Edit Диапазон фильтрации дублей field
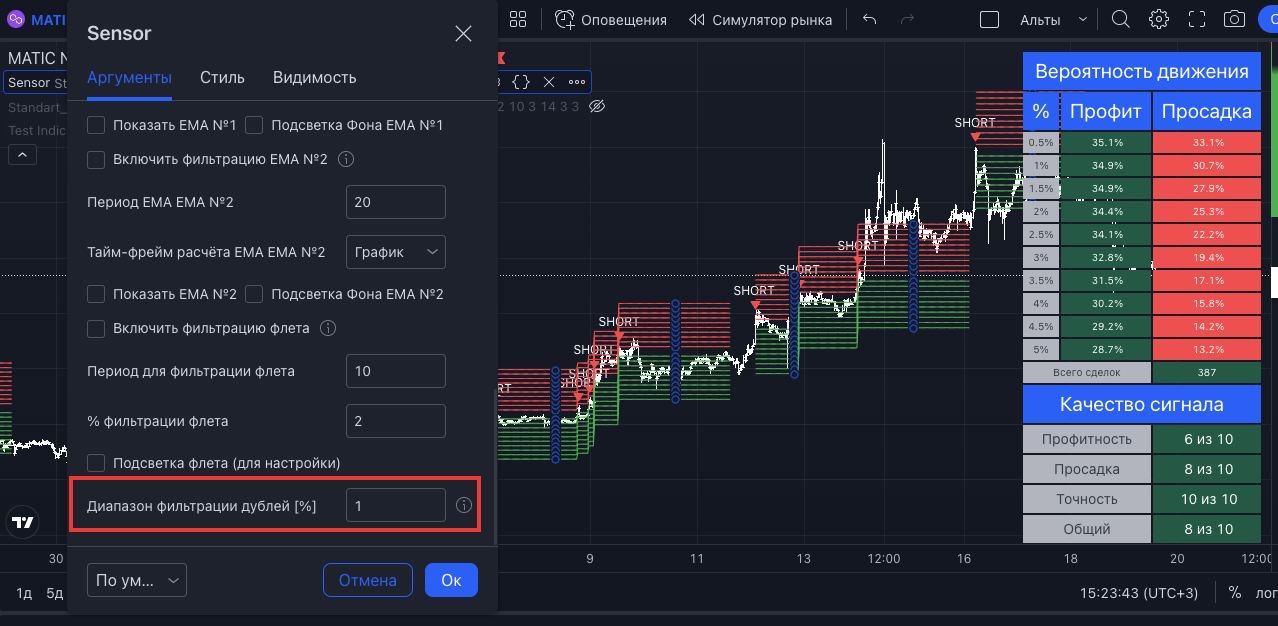 tap(395, 506)
